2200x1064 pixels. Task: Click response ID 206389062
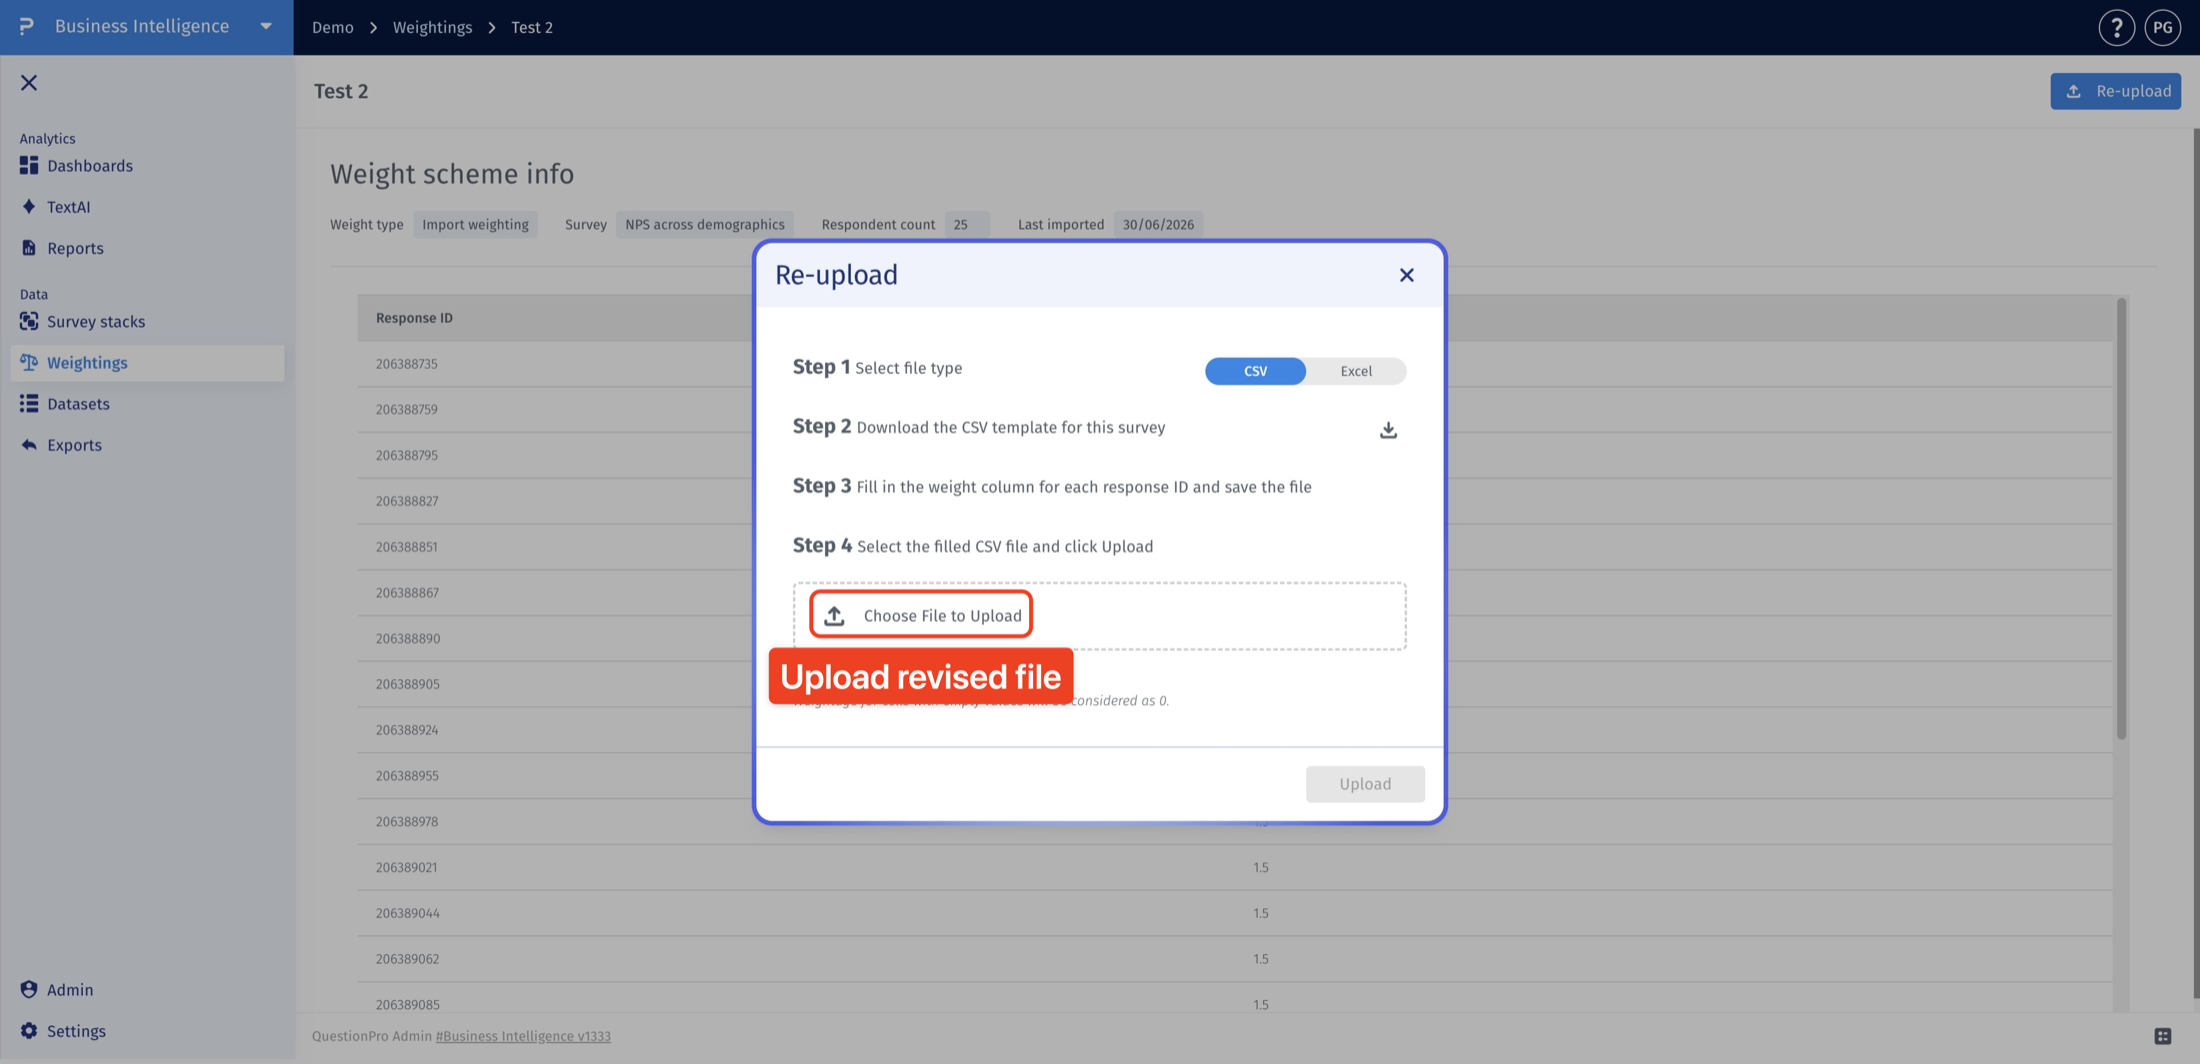[406, 959]
